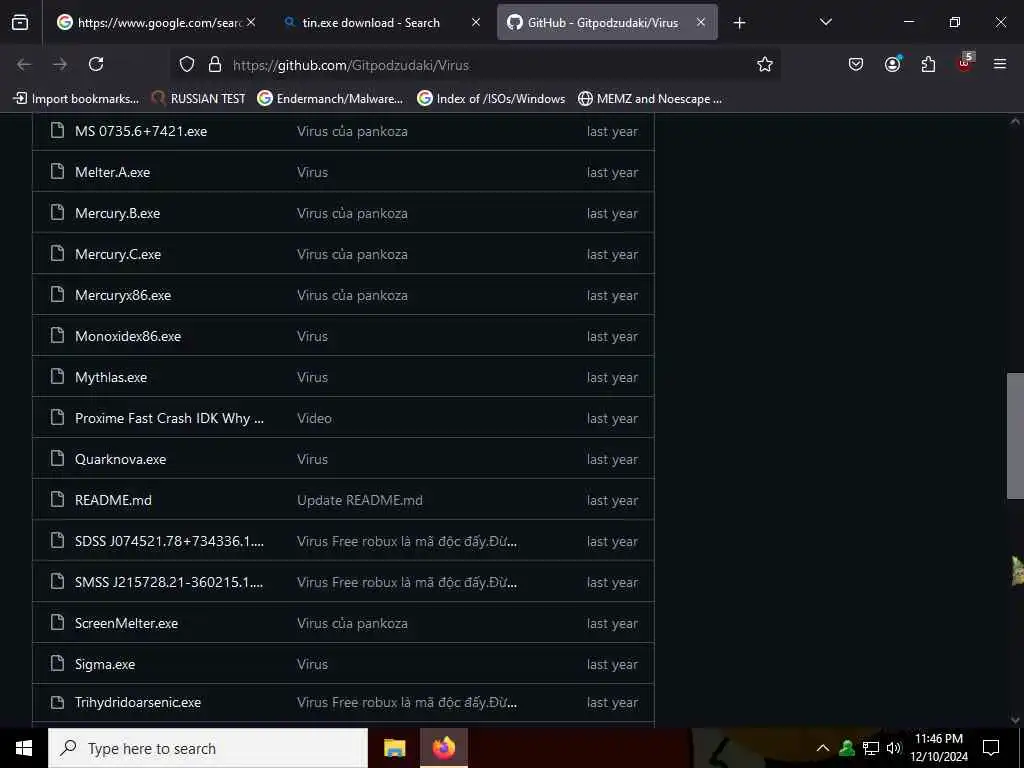Open Monoxidex86.exe file link
This screenshot has height=768, width=1024.
pyautogui.click(x=128, y=336)
